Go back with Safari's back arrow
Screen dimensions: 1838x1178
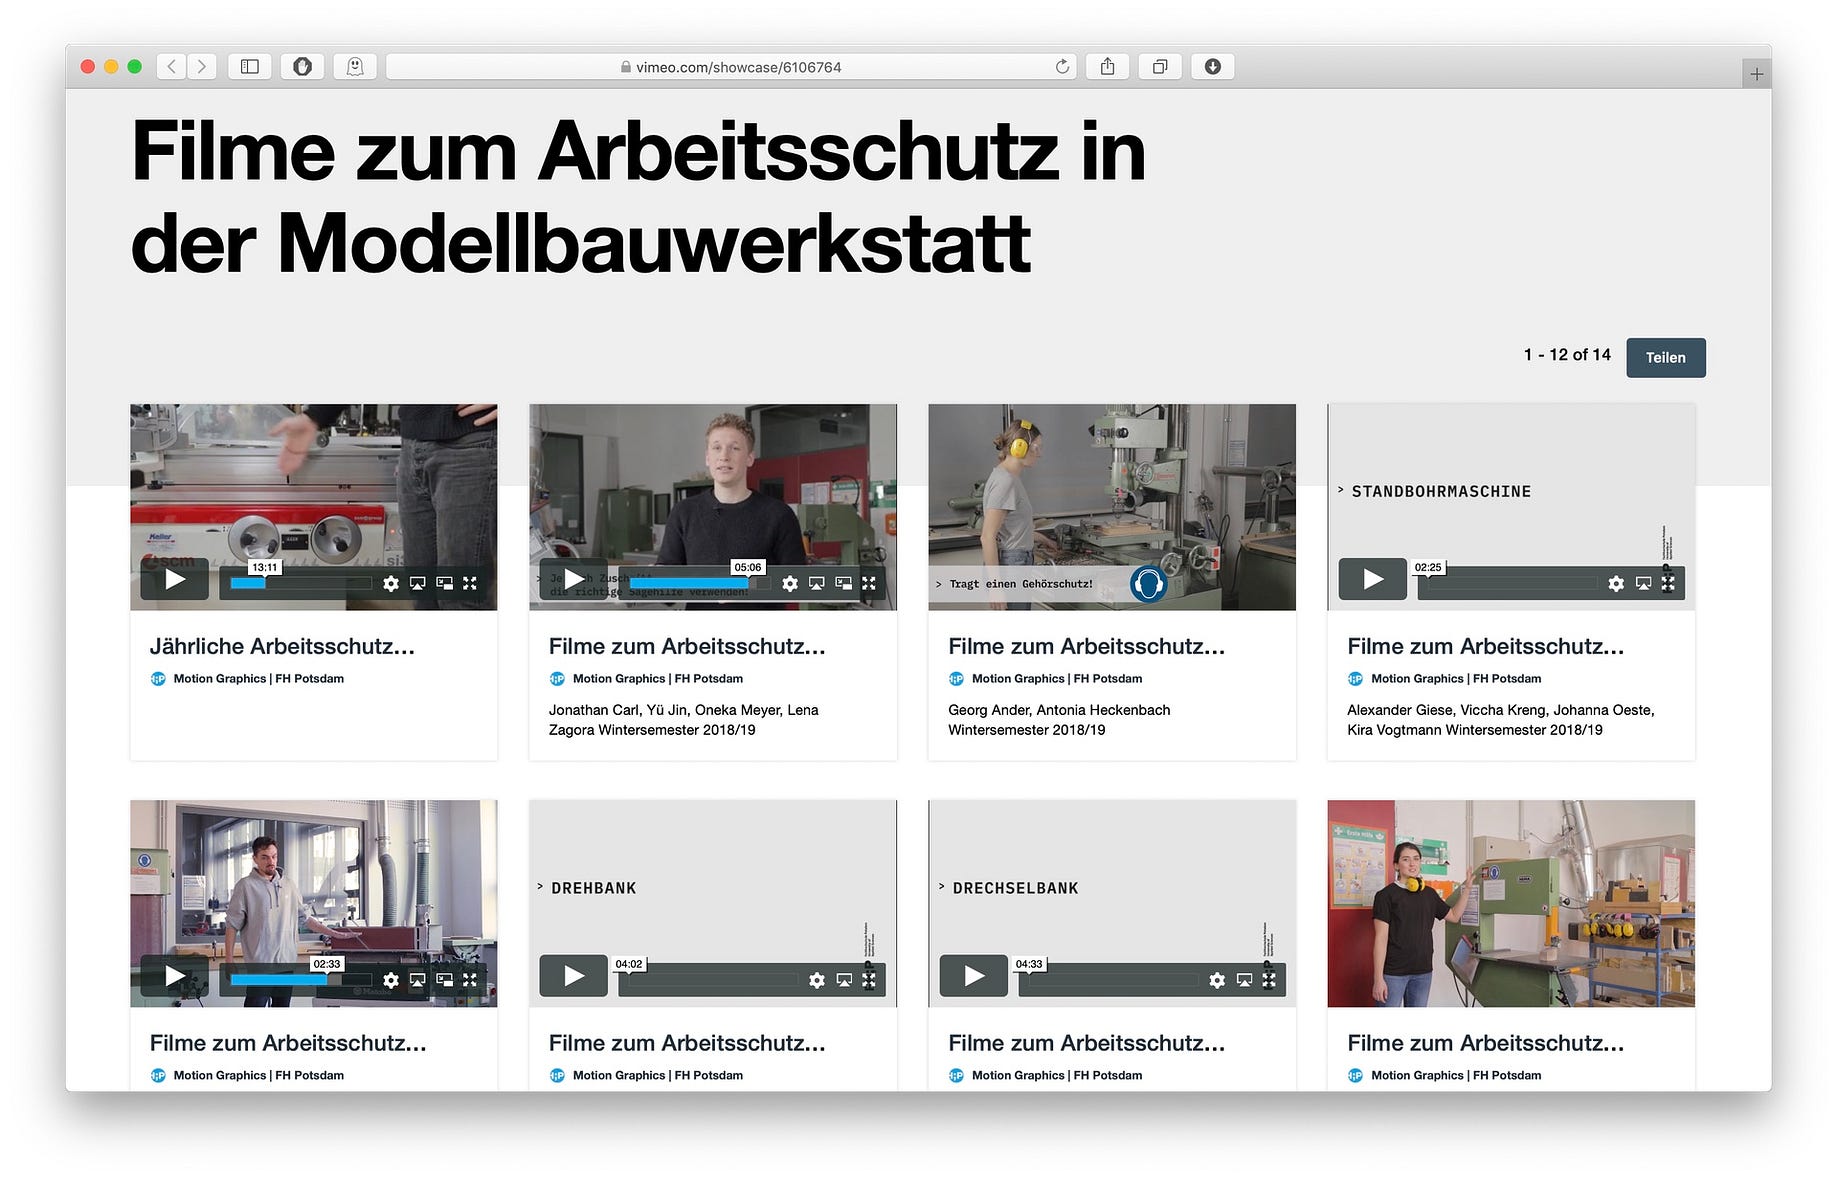tap(172, 67)
